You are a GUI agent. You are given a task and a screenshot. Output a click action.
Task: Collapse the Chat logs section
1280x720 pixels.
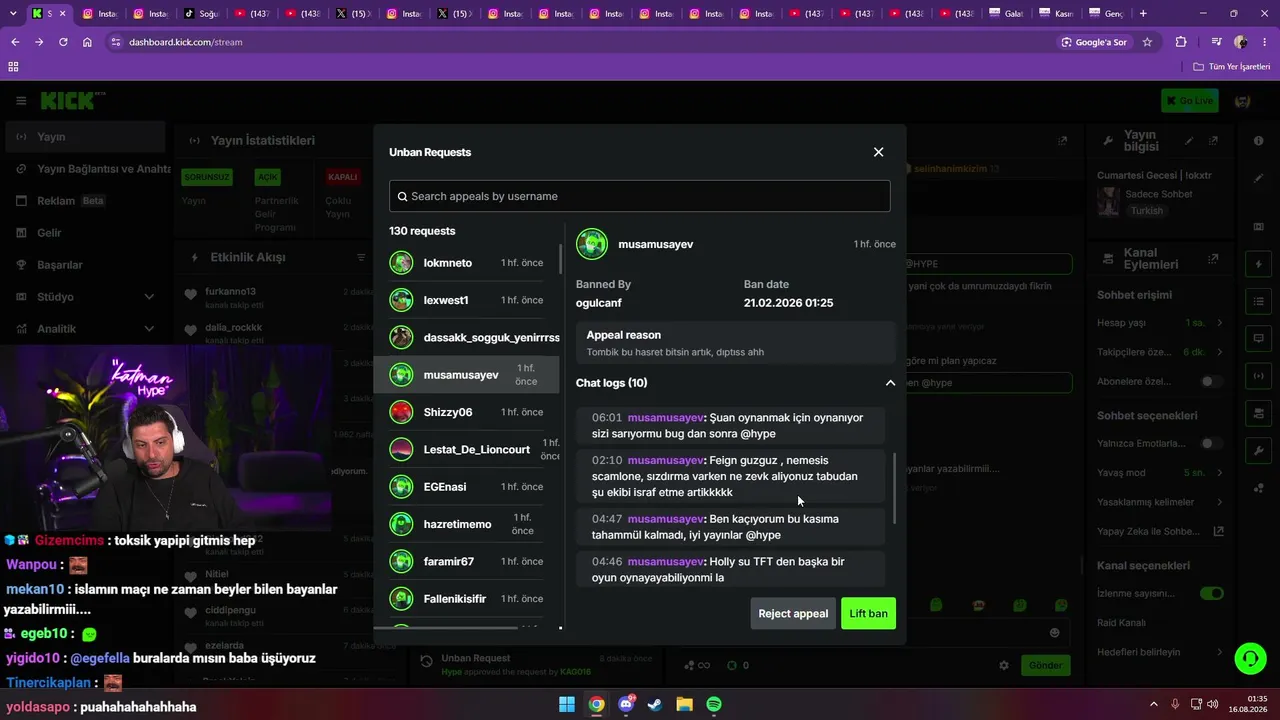890,383
